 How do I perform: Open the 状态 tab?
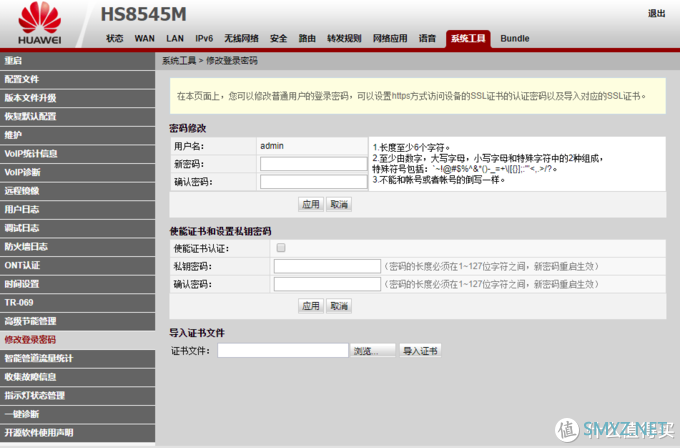click(115, 38)
